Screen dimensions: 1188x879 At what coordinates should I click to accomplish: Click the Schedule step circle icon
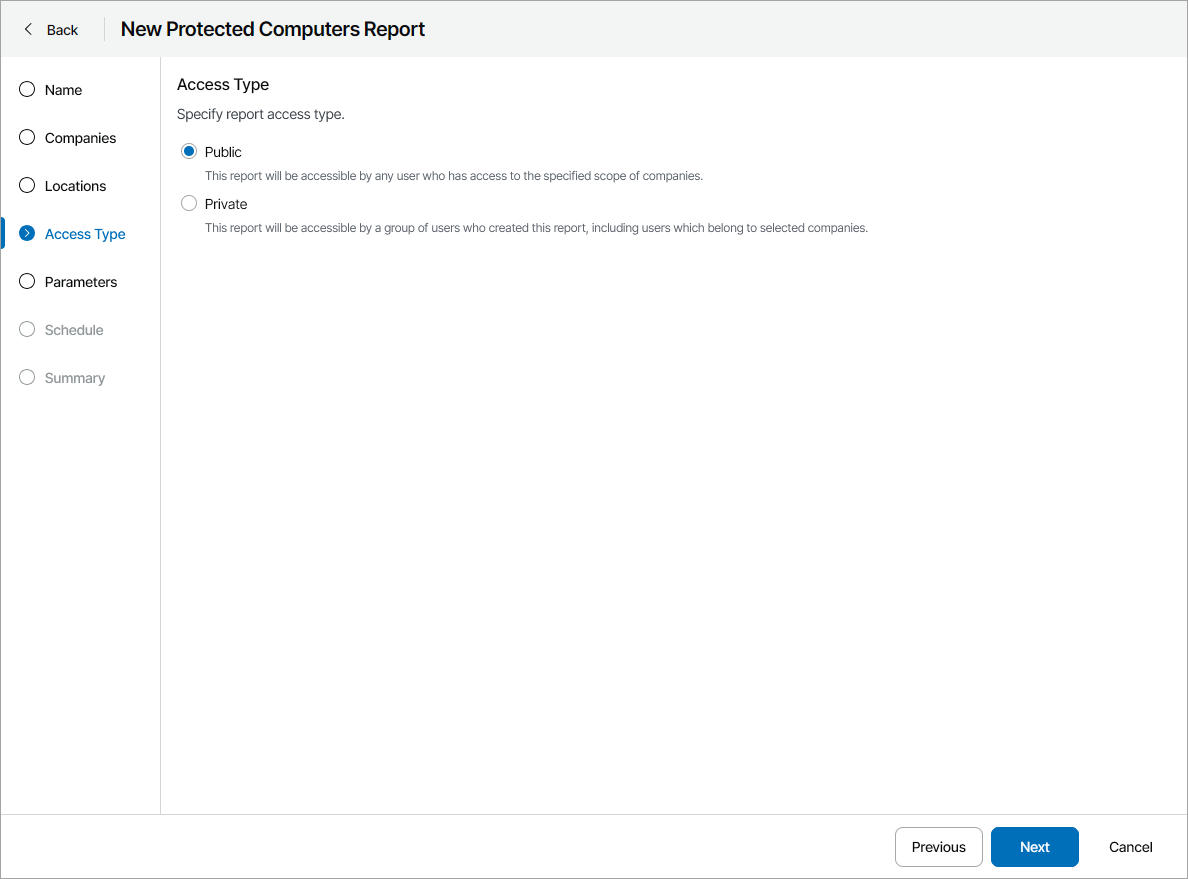pos(27,330)
